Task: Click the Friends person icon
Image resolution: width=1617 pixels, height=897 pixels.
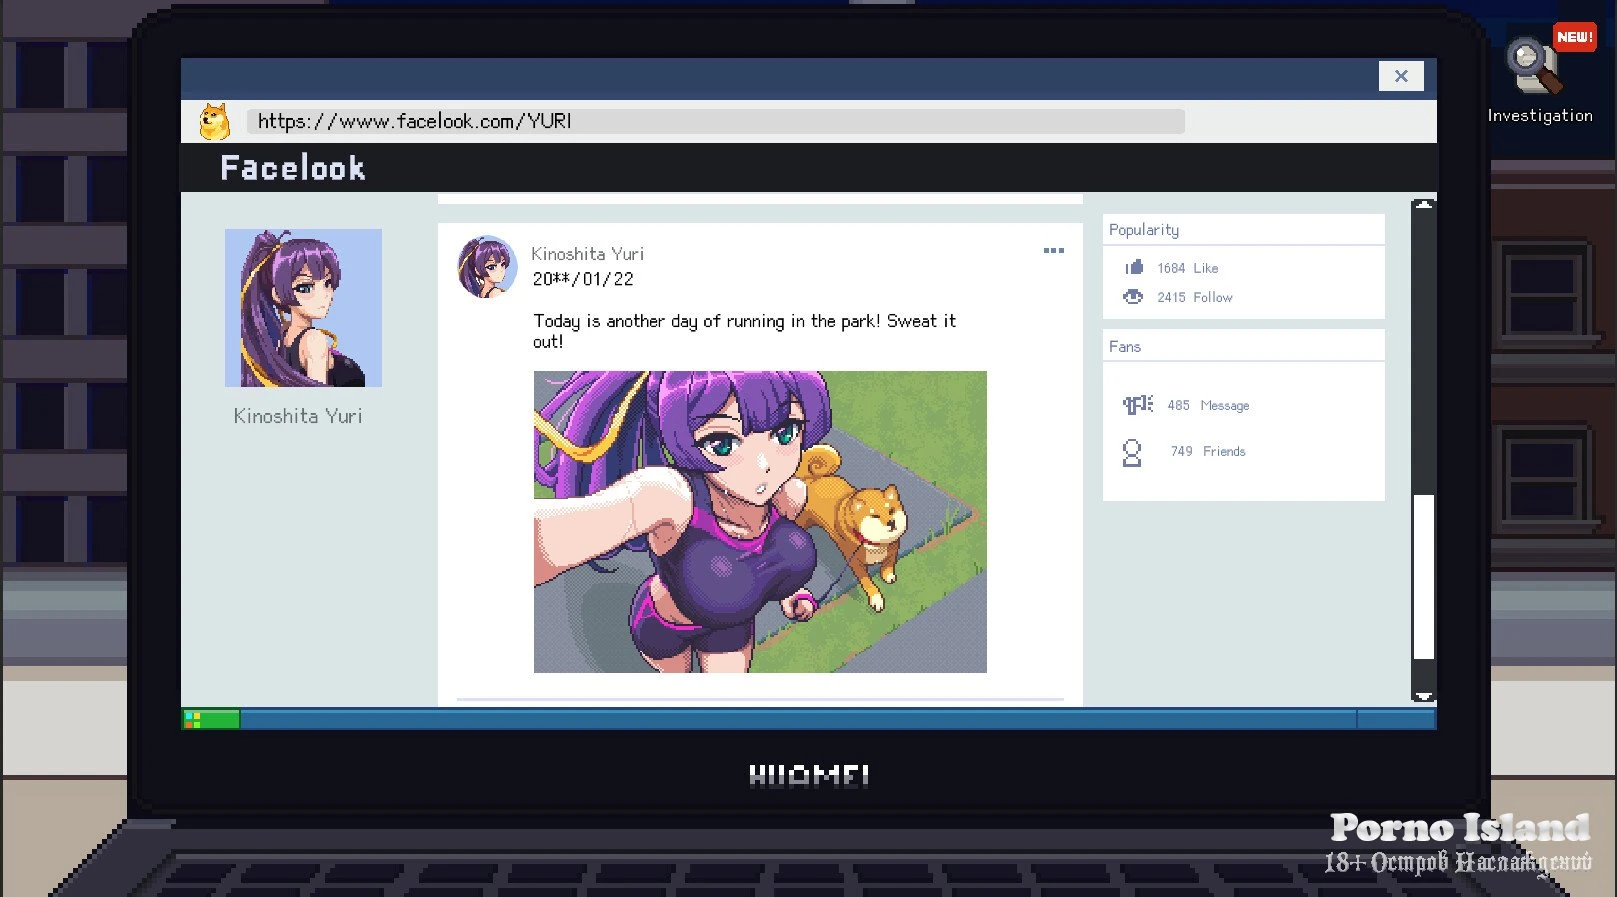Action: [x=1132, y=453]
